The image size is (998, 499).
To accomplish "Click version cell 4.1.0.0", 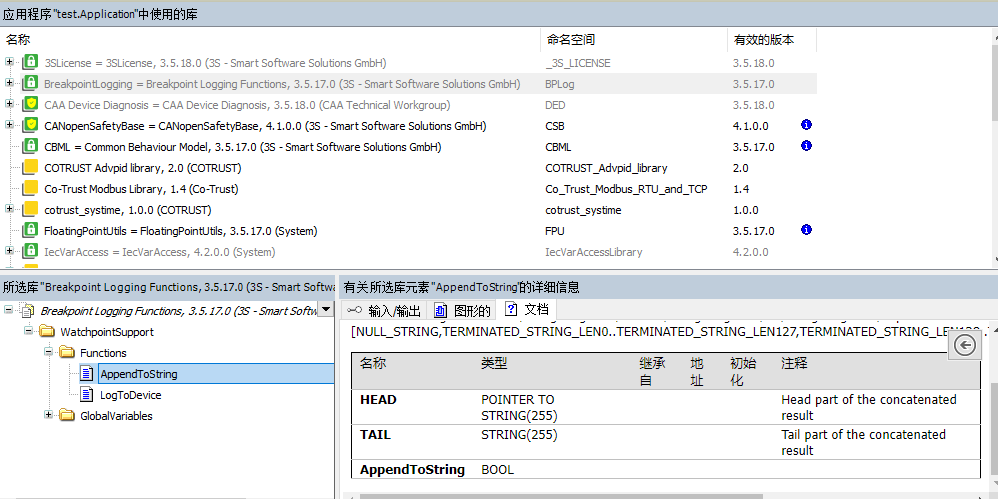I will 750,126.
